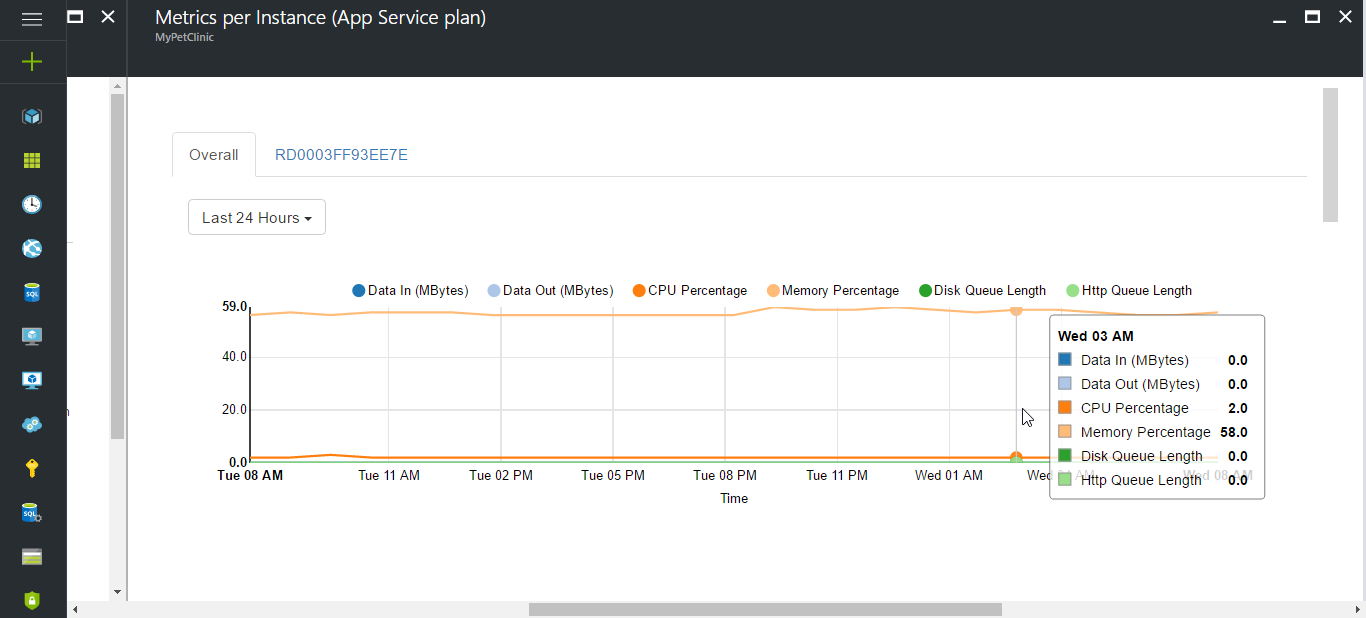Open Billing card icon in sidebar
Viewport: 1366px width, 618px height.
pos(32,556)
